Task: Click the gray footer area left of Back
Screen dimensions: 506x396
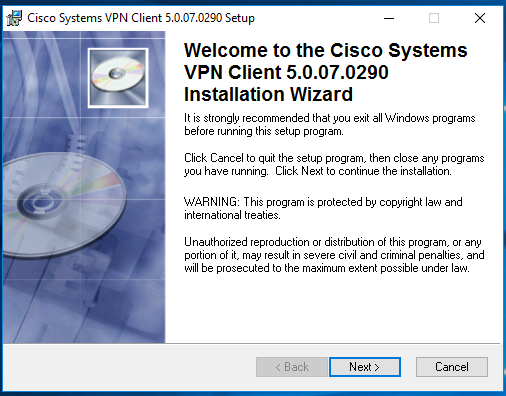Action: [130, 367]
